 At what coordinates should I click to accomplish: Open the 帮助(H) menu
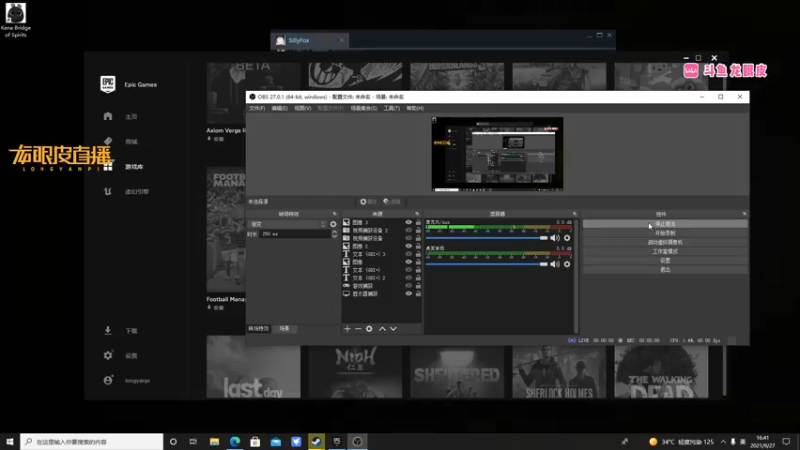pyautogui.click(x=415, y=108)
